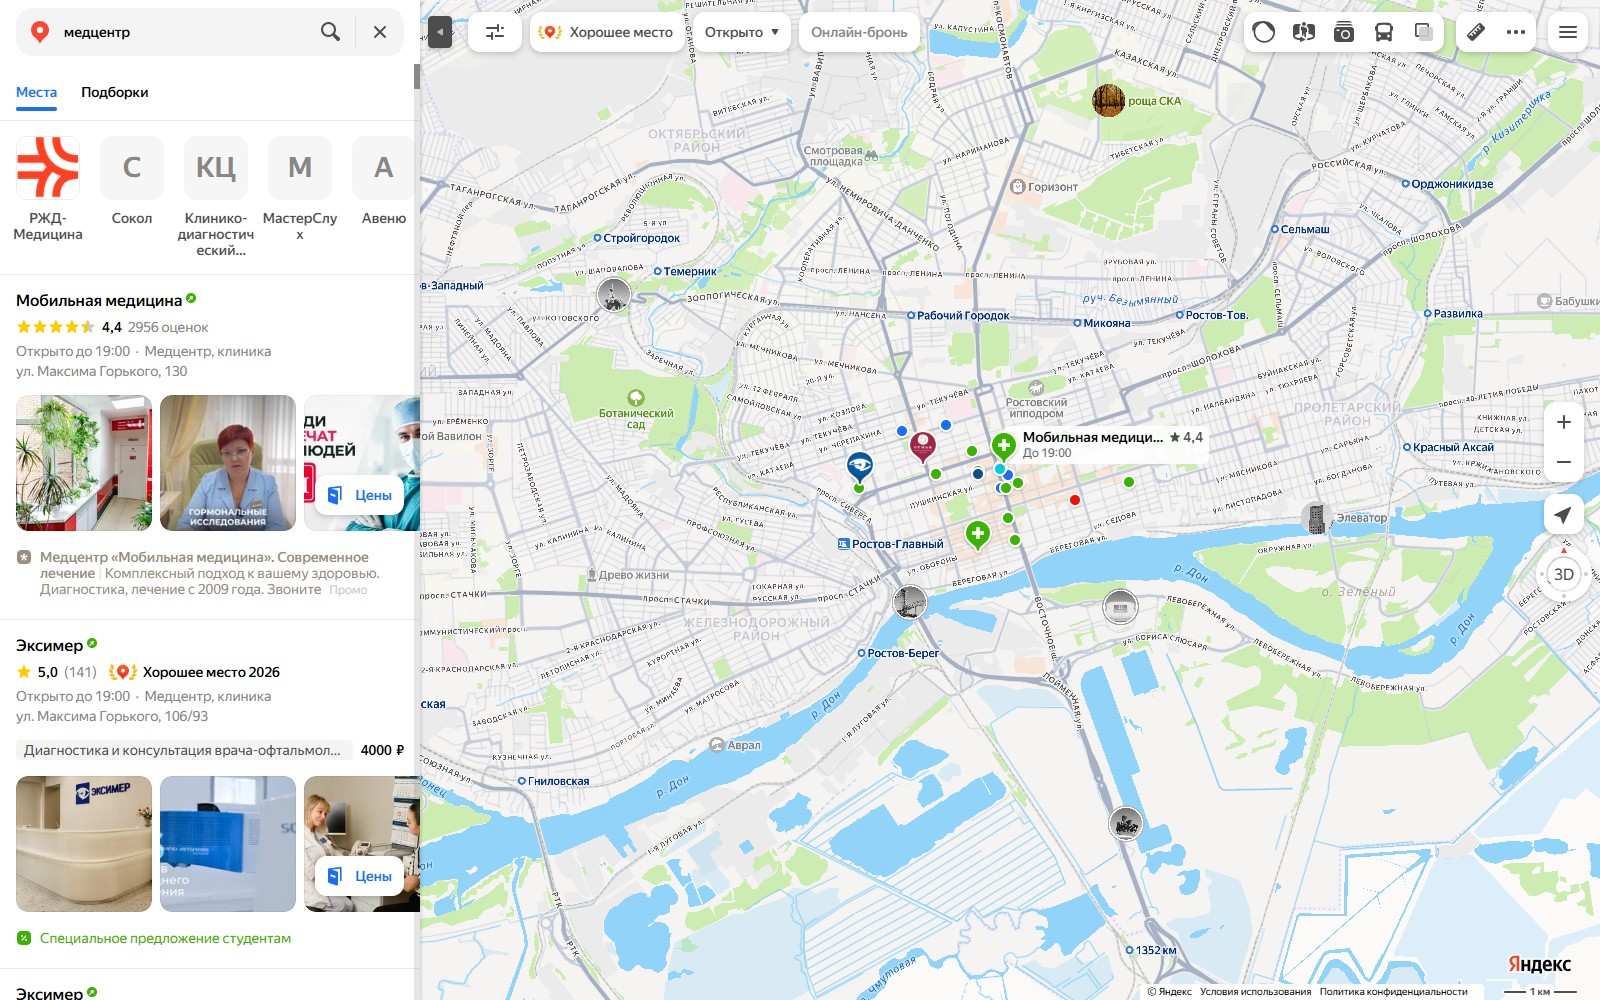The height and width of the screenshot is (1000, 1600).
Task: Open more tools three-dot menu
Action: pos(1516,32)
